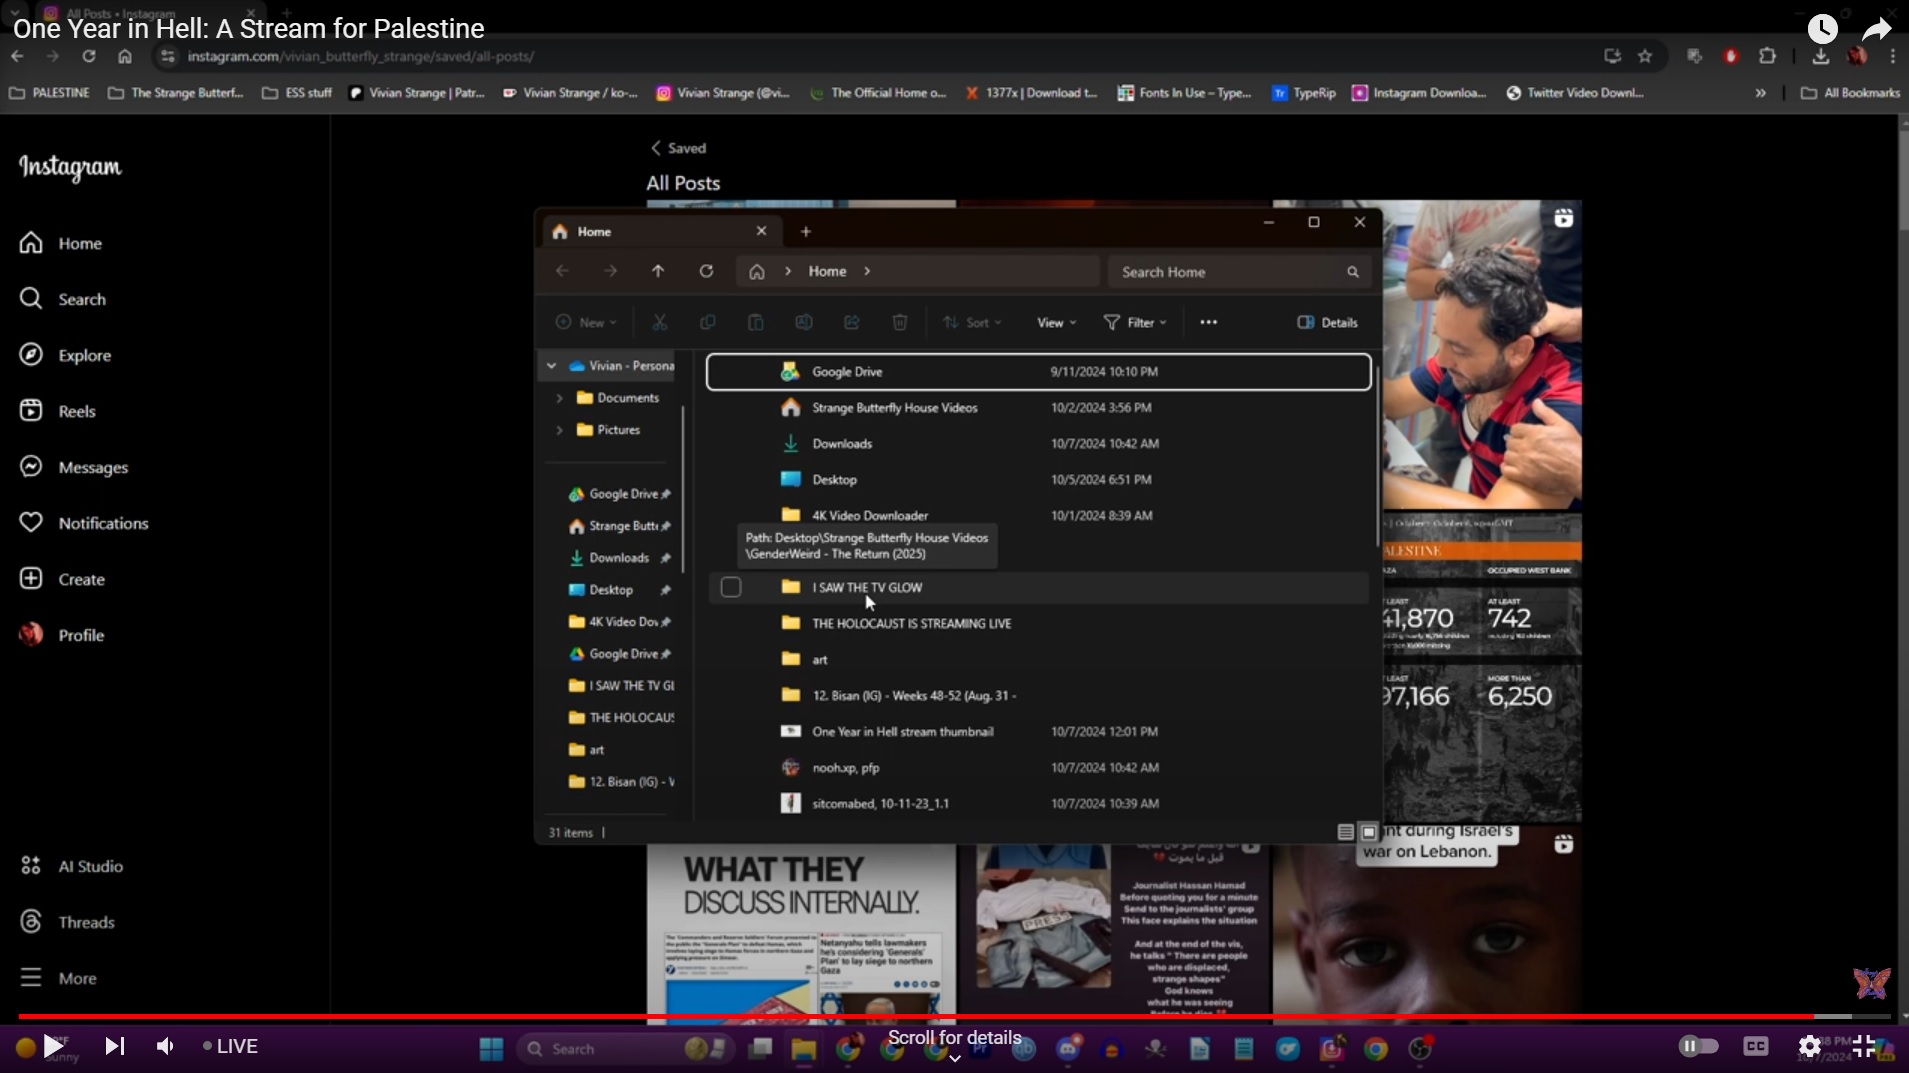Toggle closed captions CC button

tap(1756, 1046)
